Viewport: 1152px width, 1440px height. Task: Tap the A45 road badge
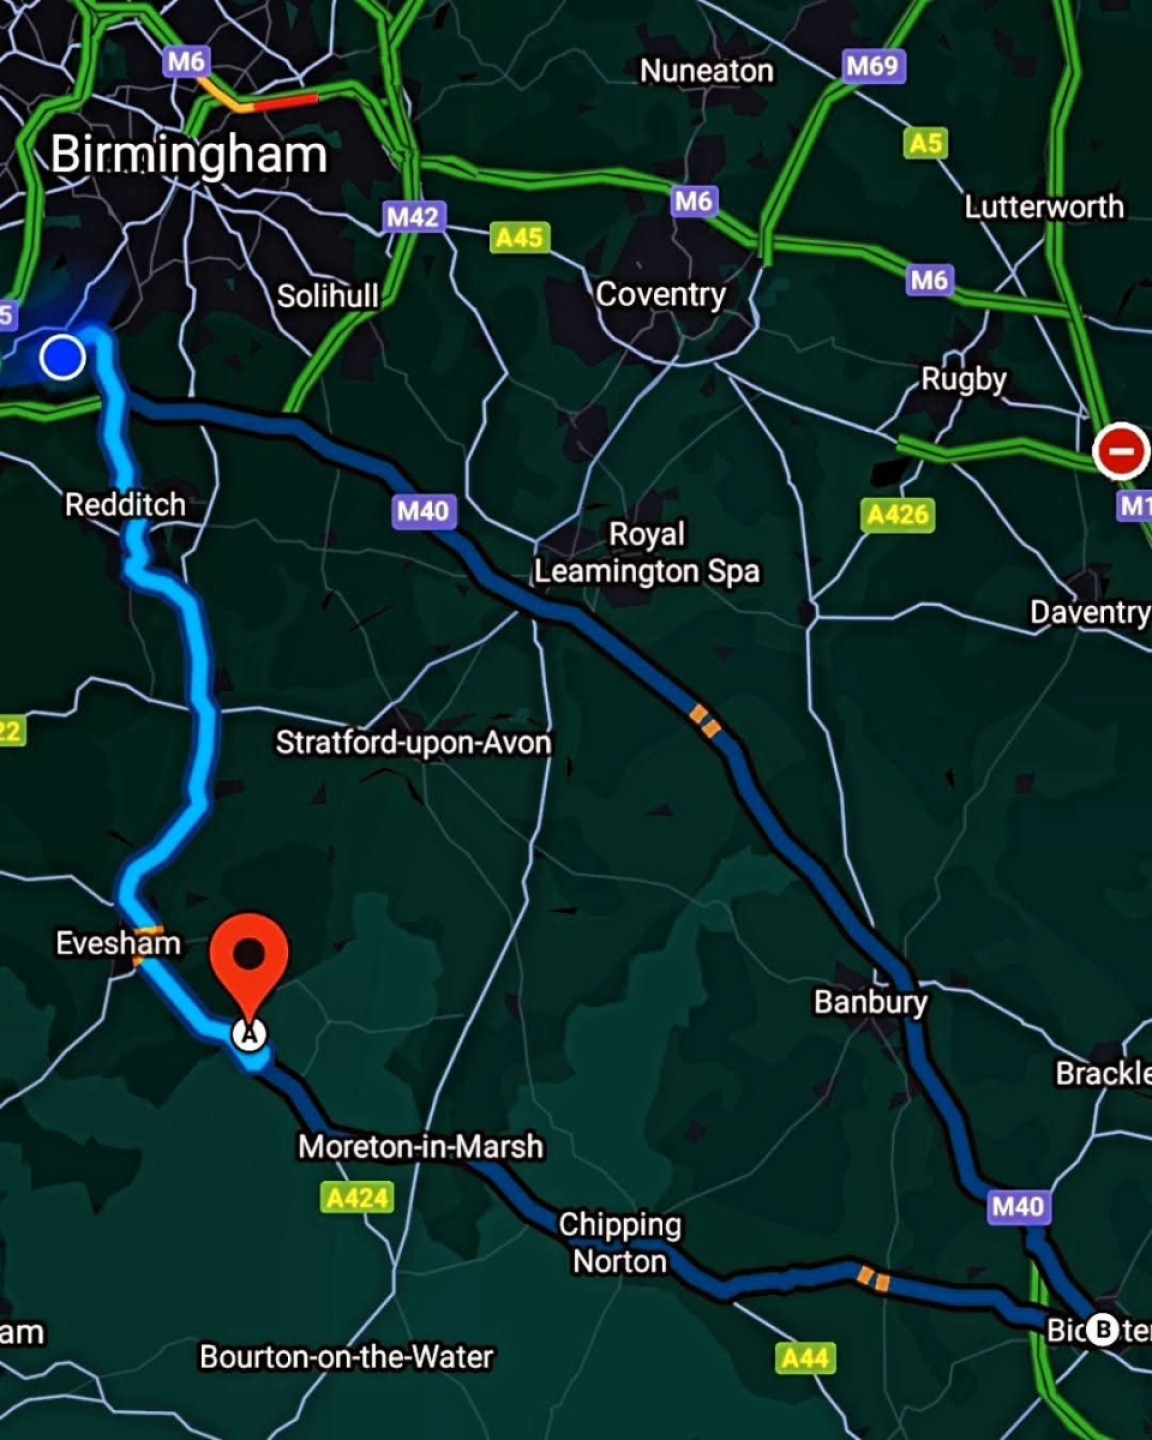519,237
